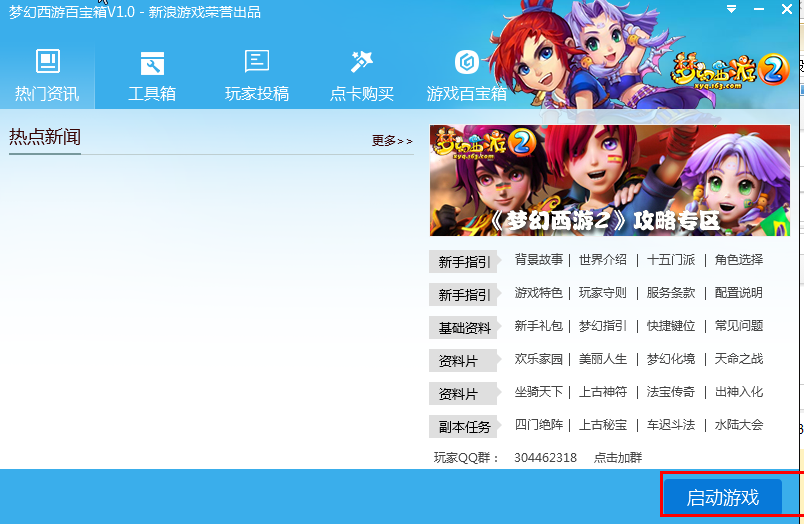Open the 点卡购买 wand icon
804x524 pixels.
361,62
